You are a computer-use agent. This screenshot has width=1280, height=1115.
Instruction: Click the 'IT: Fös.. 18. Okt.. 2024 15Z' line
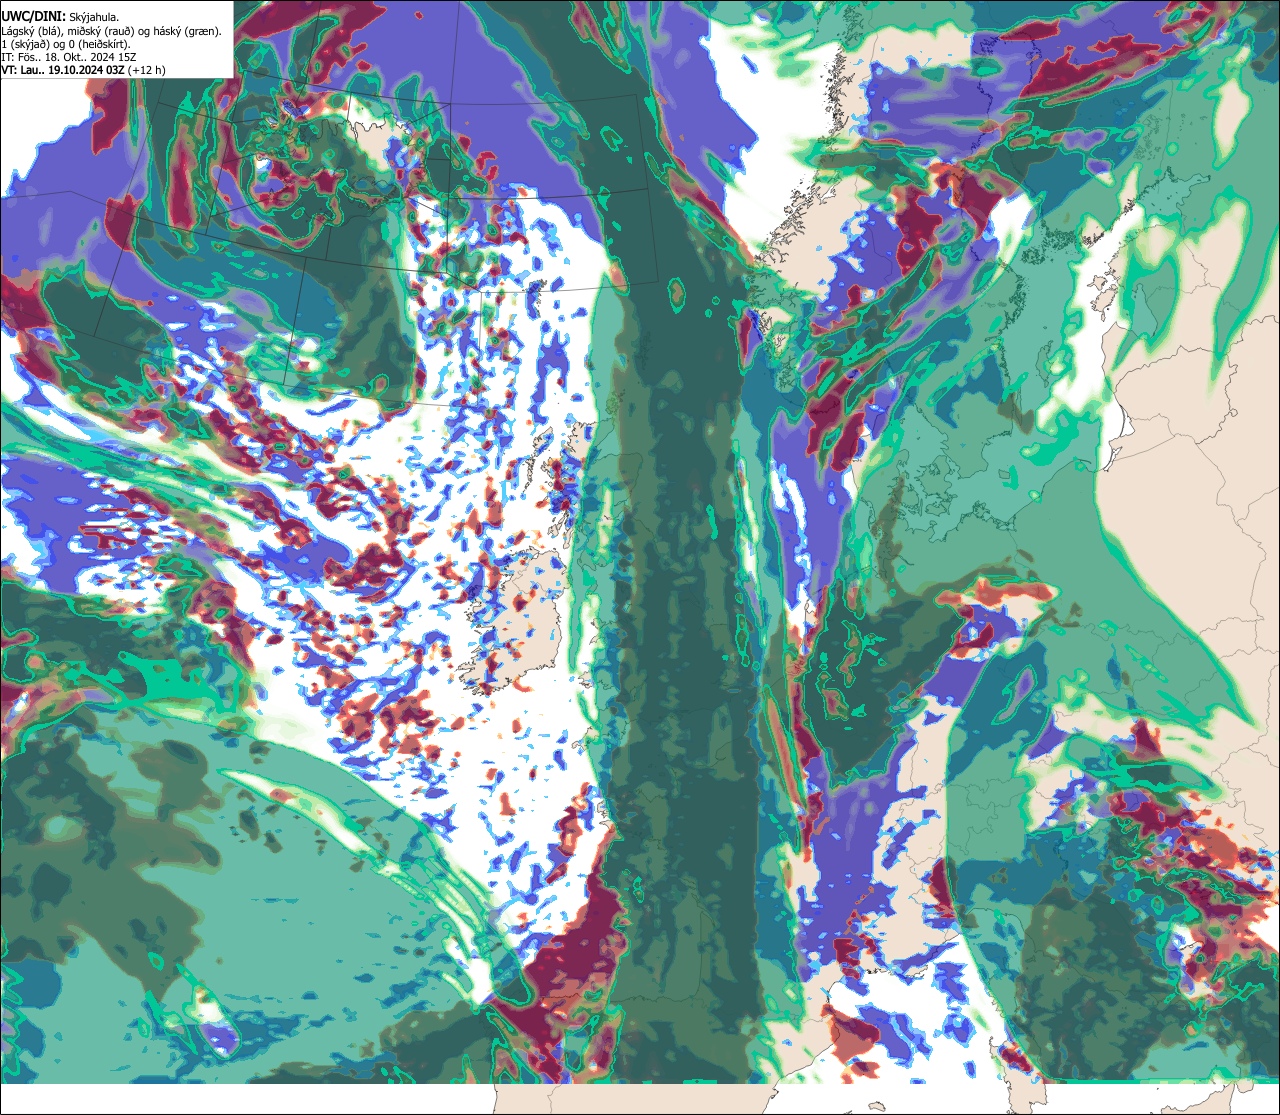coord(69,57)
